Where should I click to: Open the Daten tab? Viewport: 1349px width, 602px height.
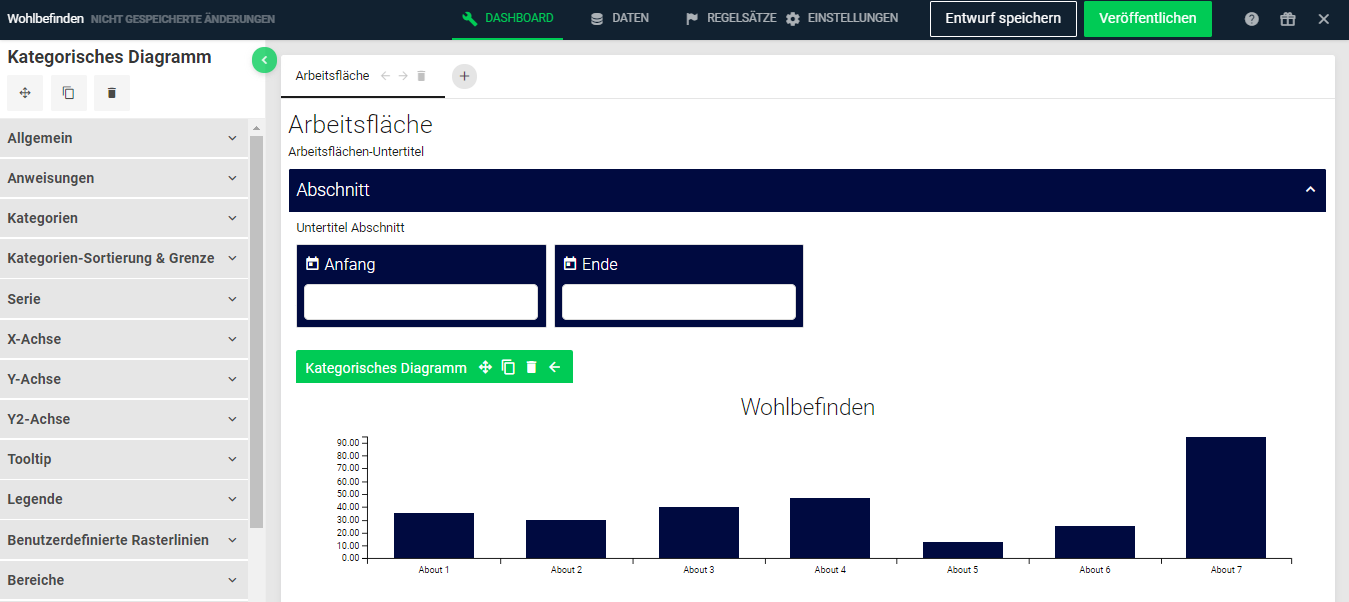point(620,19)
